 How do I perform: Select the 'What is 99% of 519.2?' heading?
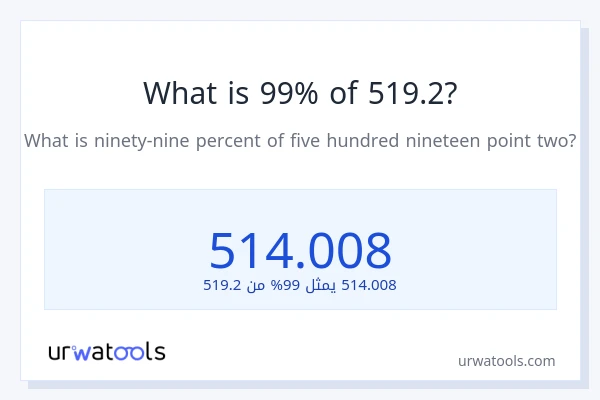(x=300, y=93)
